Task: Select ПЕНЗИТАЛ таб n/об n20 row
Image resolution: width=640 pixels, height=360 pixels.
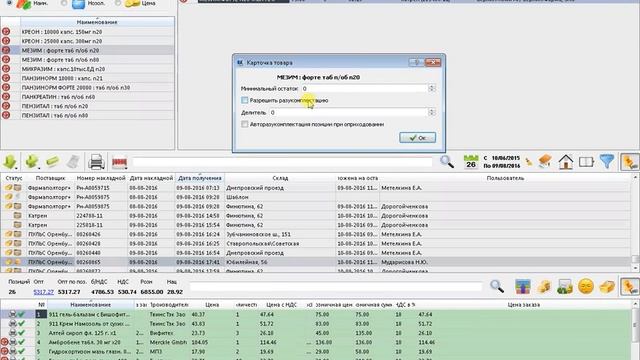Action: (x=88, y=106)
